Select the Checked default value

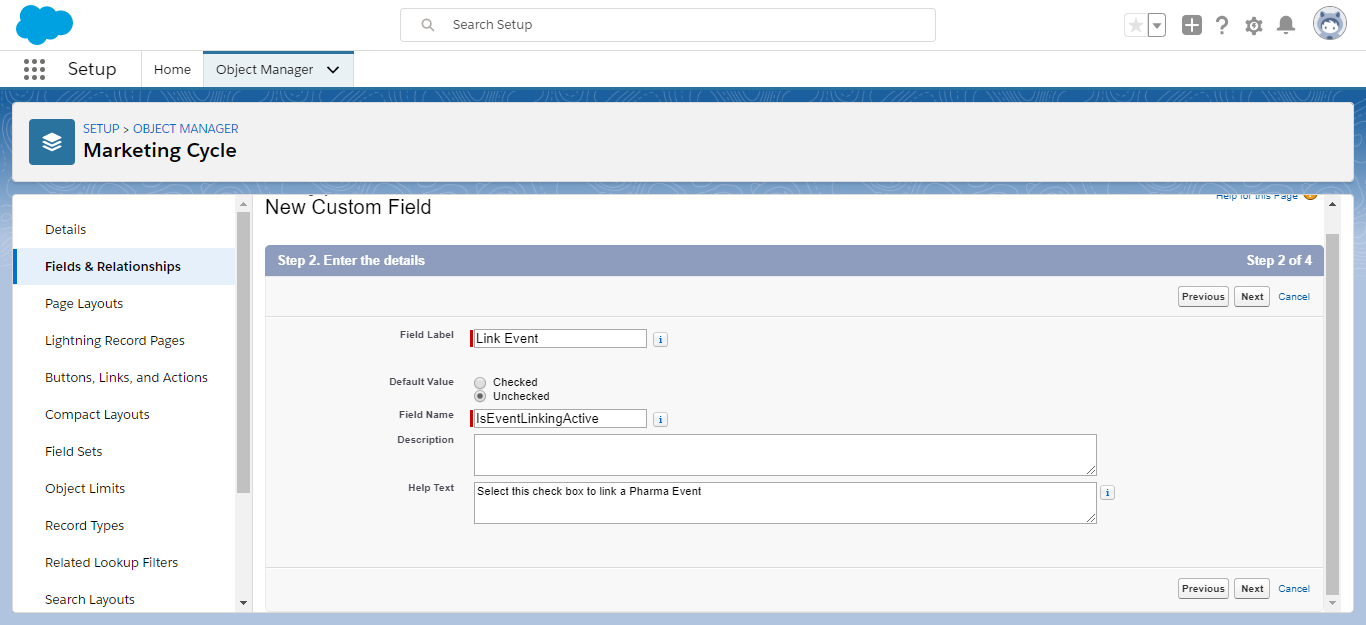tap(480, 382)
